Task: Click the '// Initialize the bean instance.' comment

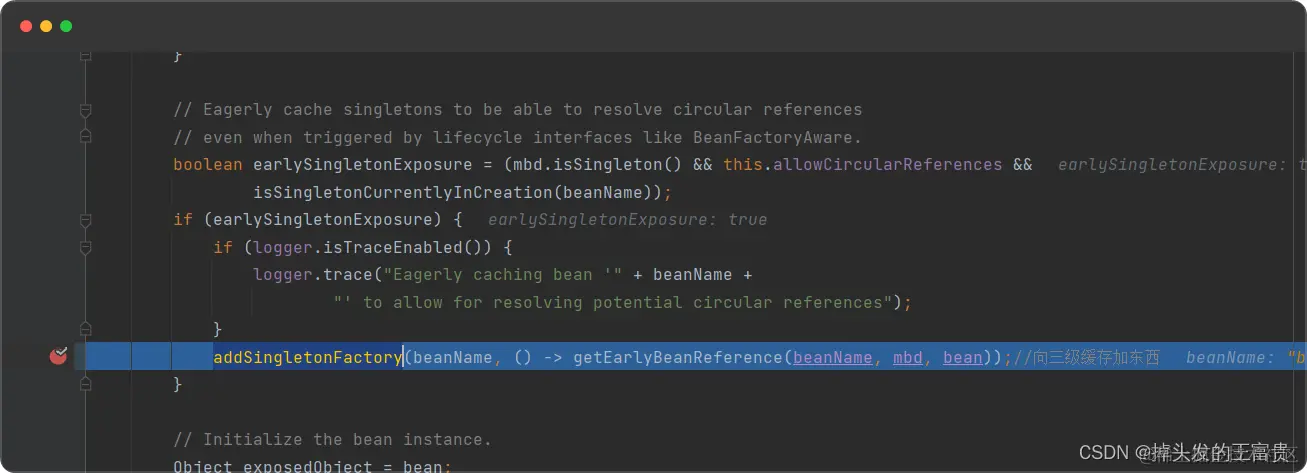Action: click(x=333, y=439)
